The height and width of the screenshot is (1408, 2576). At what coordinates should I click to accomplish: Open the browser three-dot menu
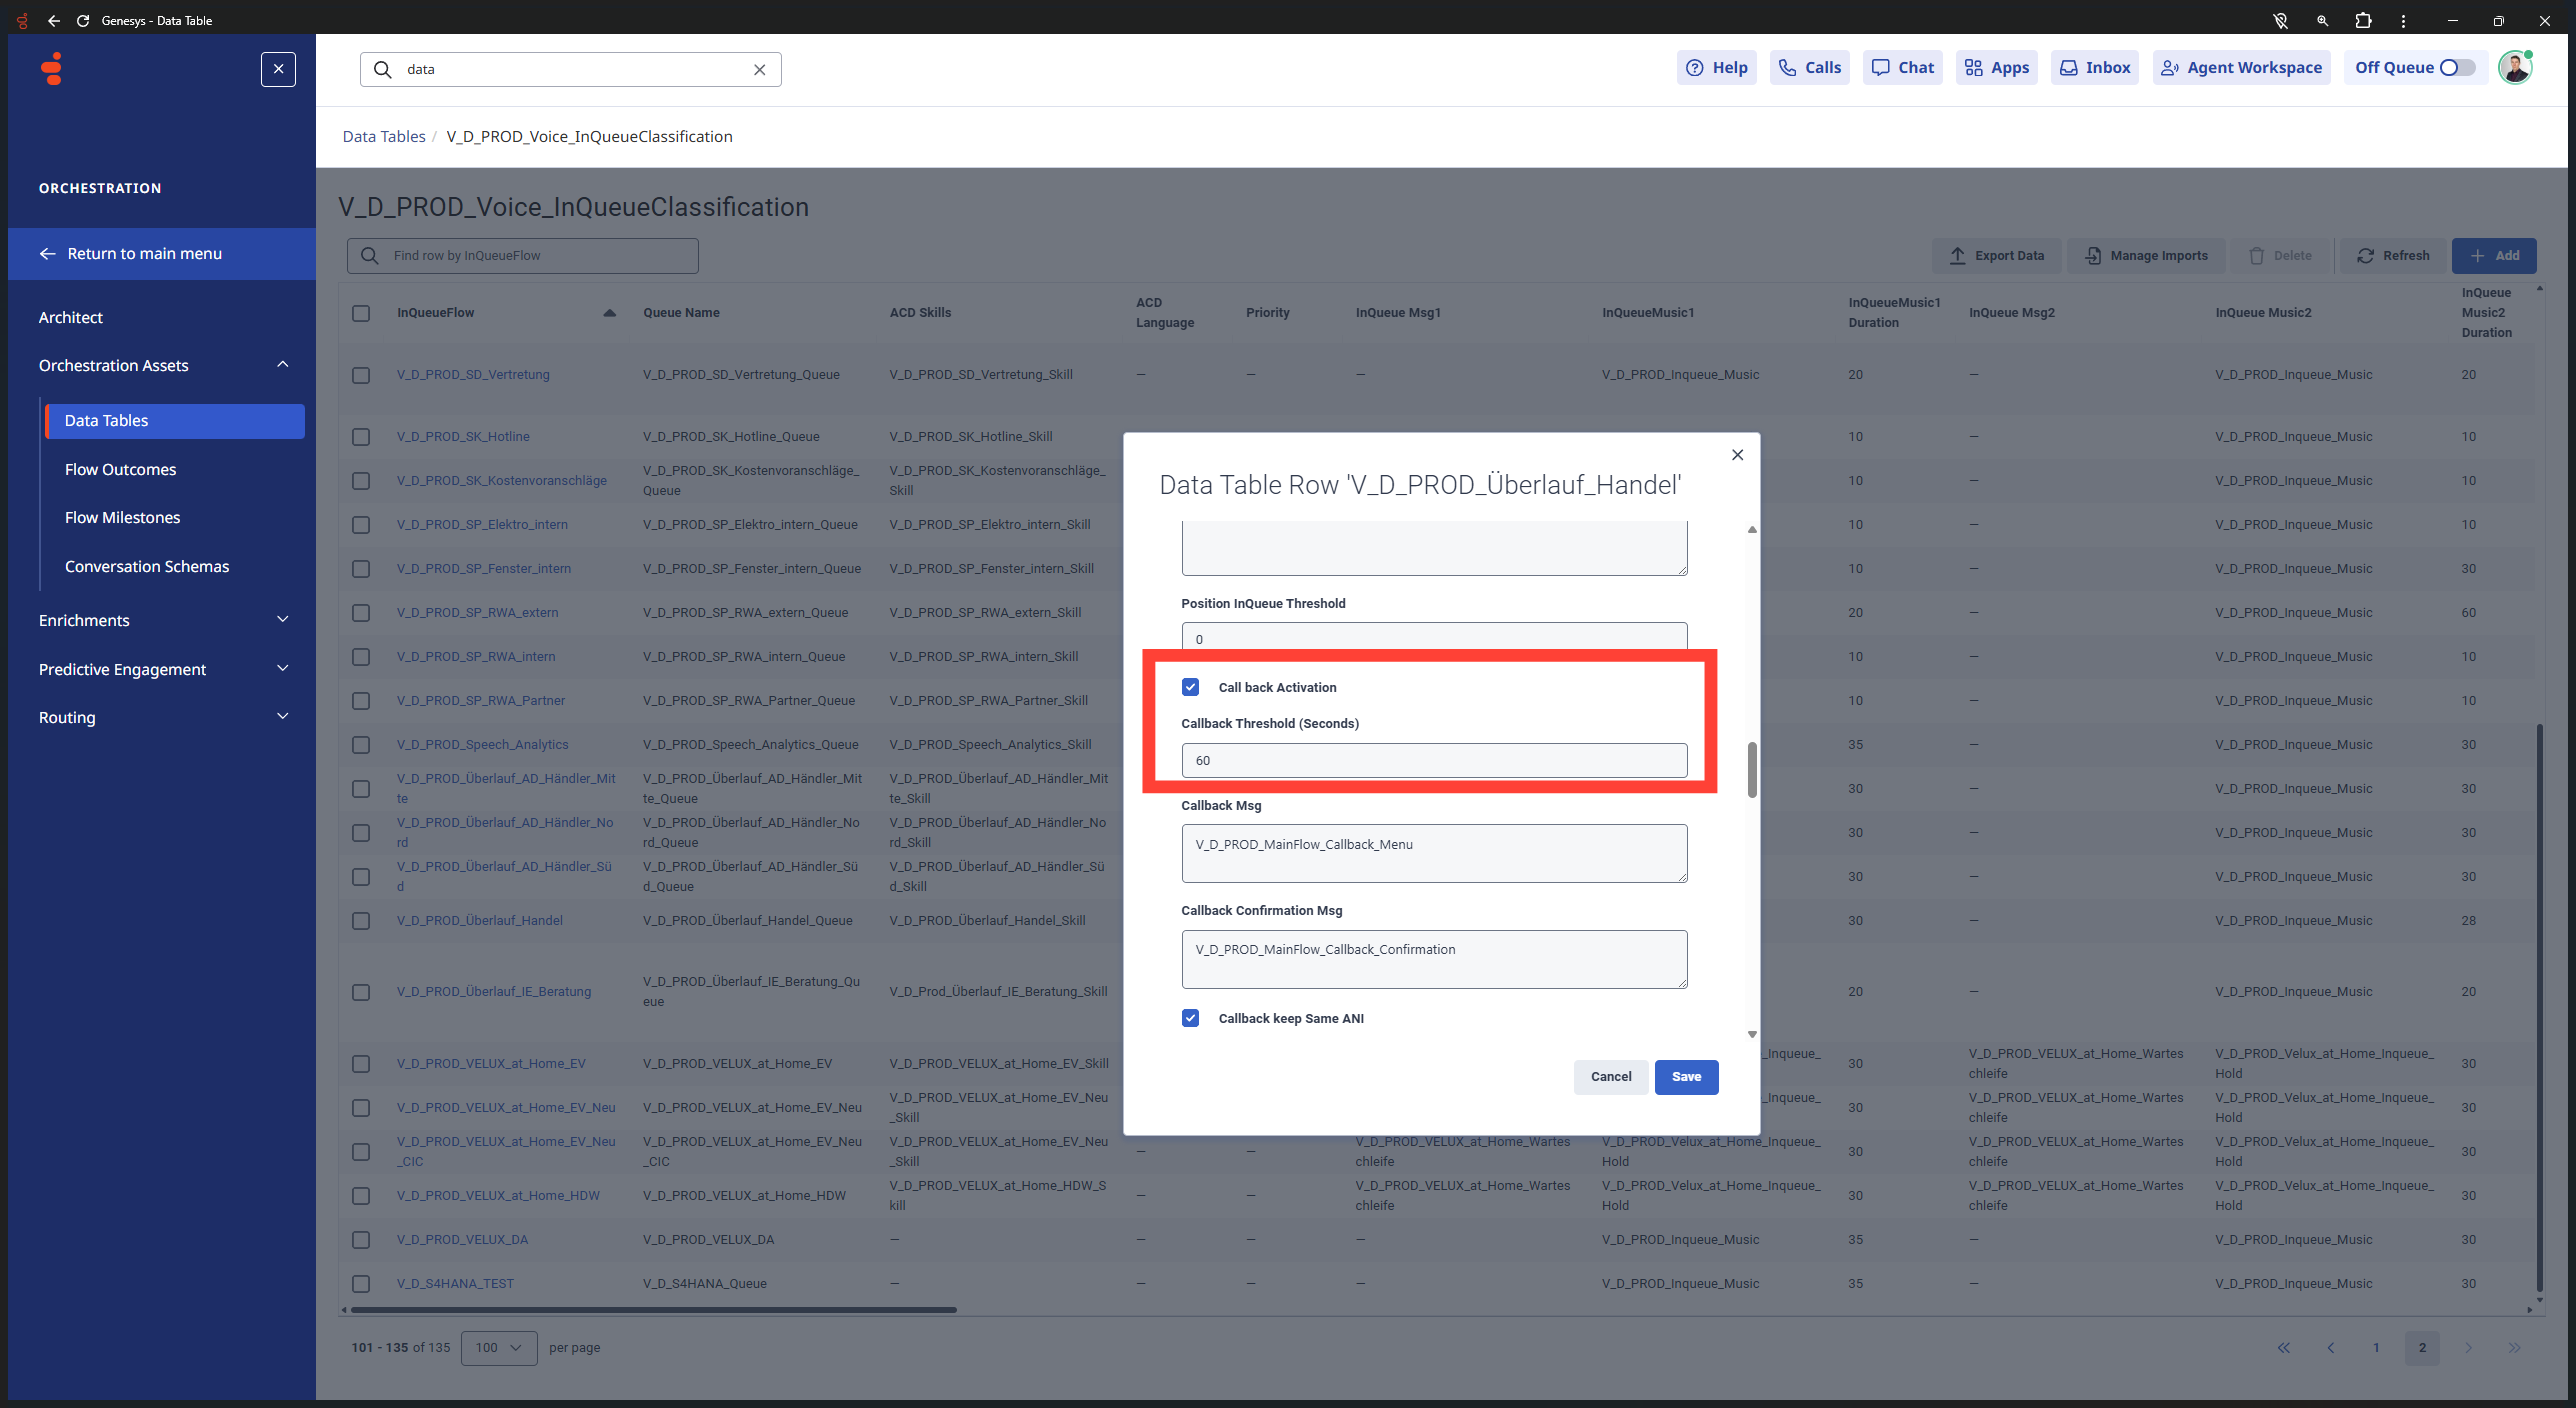coord(2403,20)
